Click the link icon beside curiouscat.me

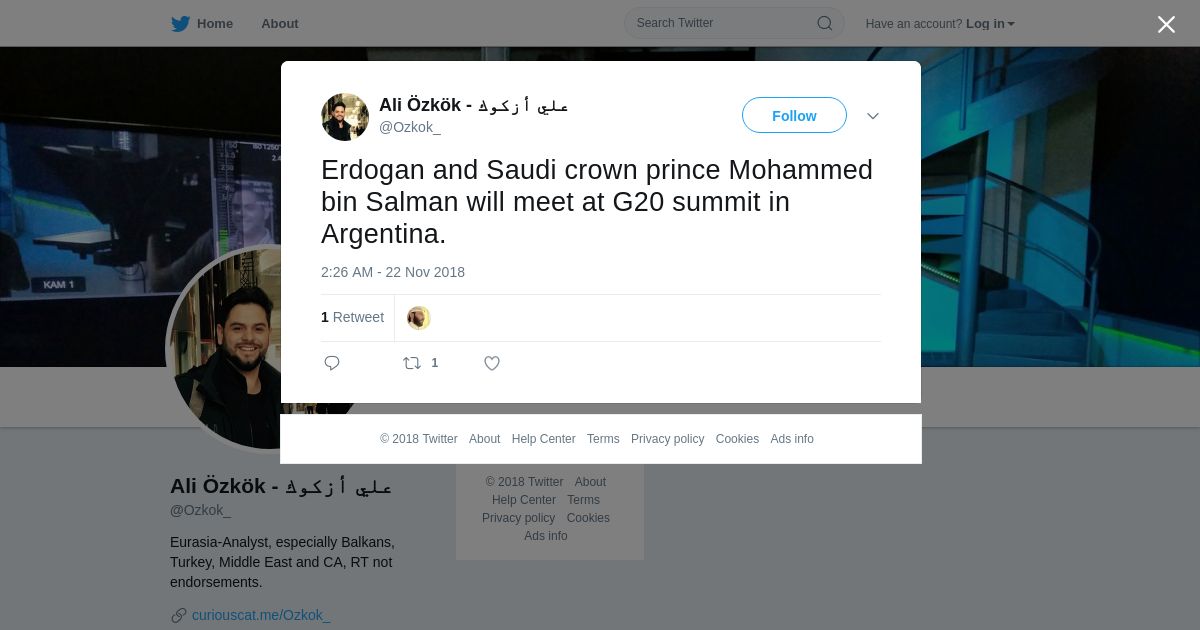click(x=179, y=615)
